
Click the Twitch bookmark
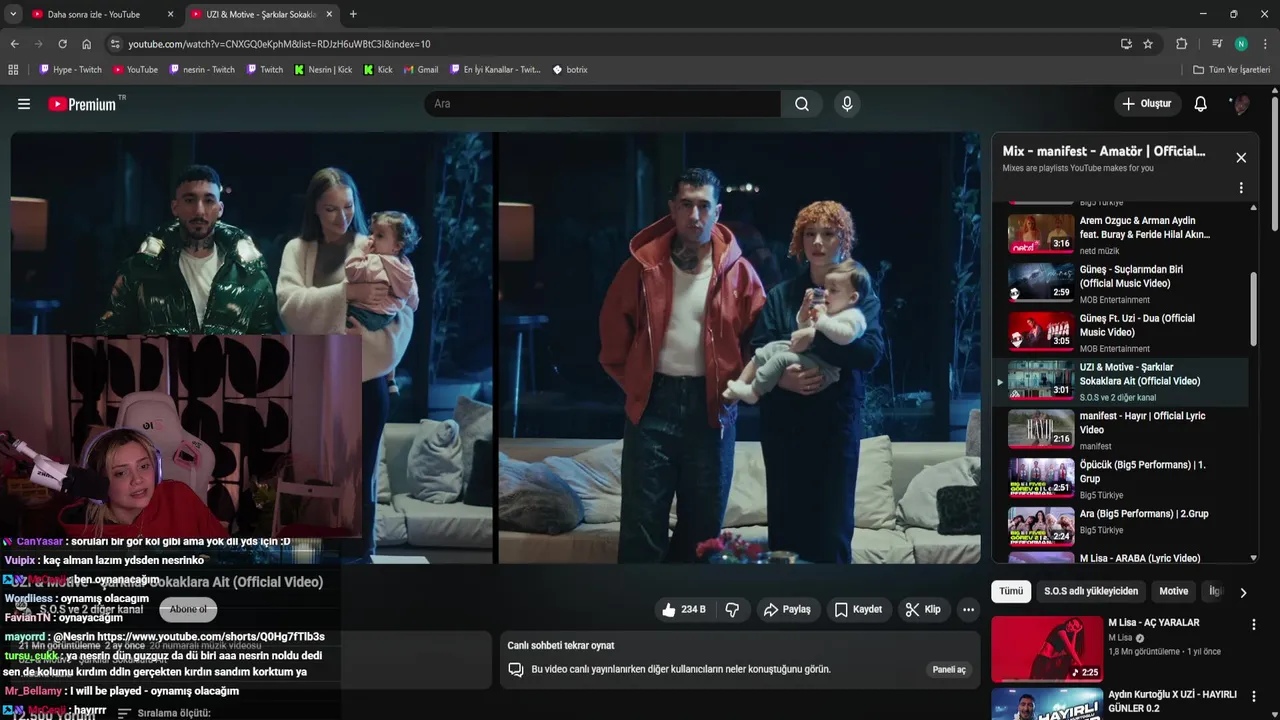pos(264,70)
